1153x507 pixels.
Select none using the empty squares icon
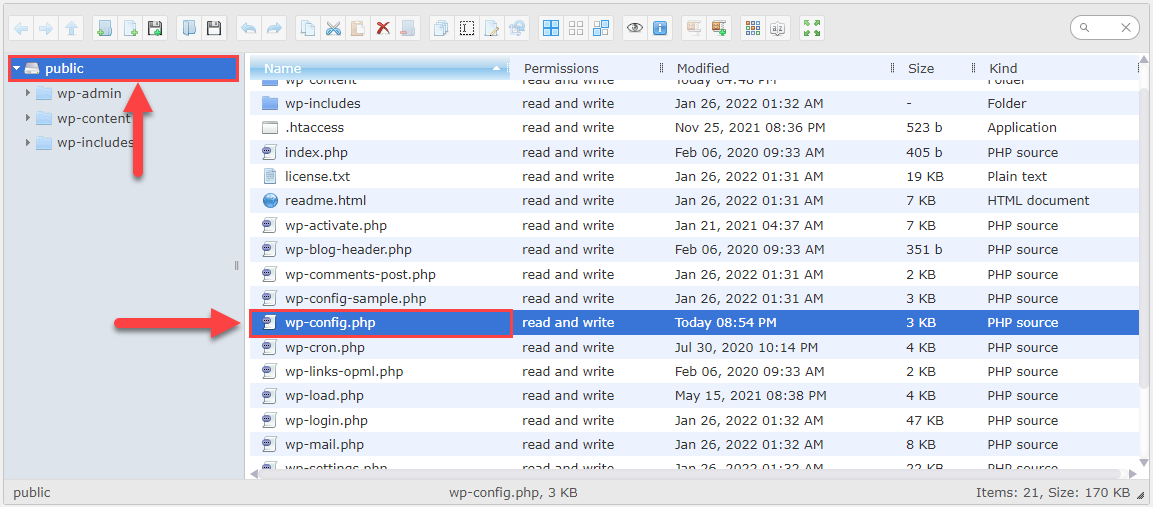click(576, 28)
